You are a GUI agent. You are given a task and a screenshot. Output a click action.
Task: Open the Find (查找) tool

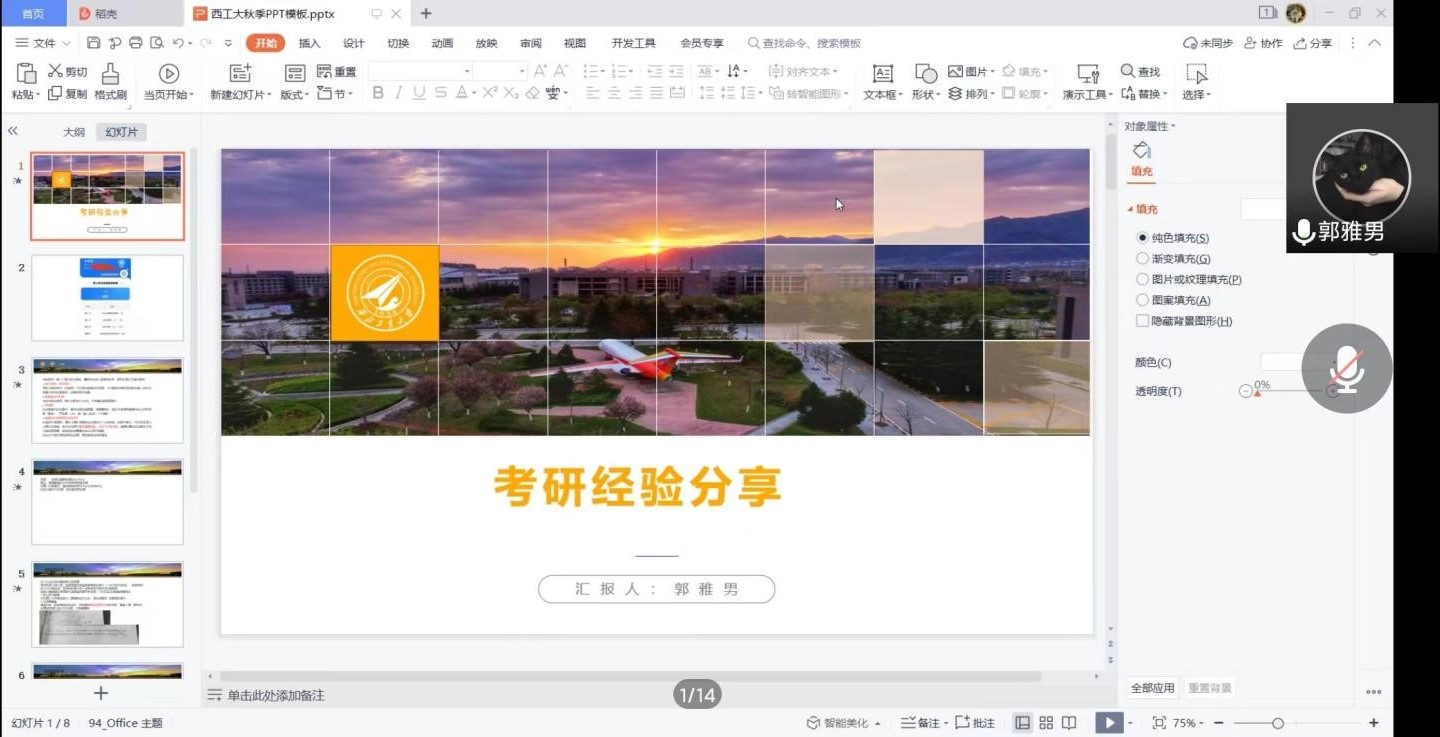(1141, 72)
